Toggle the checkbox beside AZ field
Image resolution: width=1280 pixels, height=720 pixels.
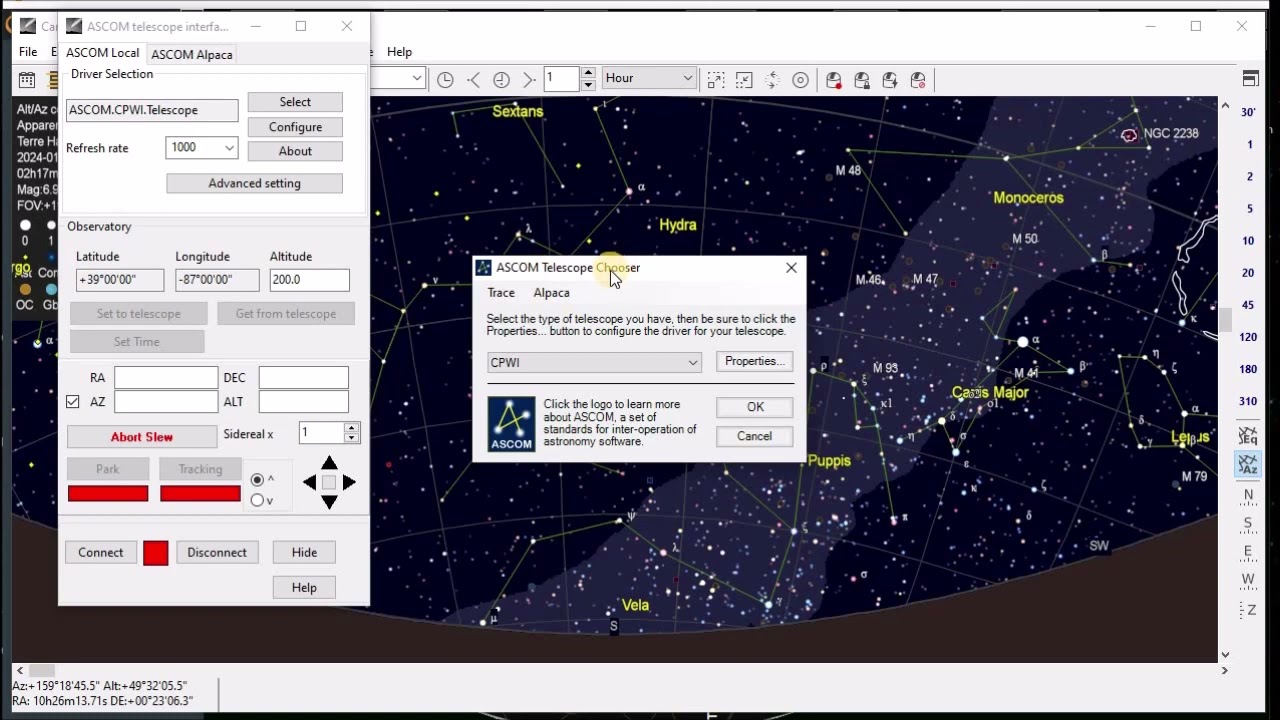tap(73, 401)
